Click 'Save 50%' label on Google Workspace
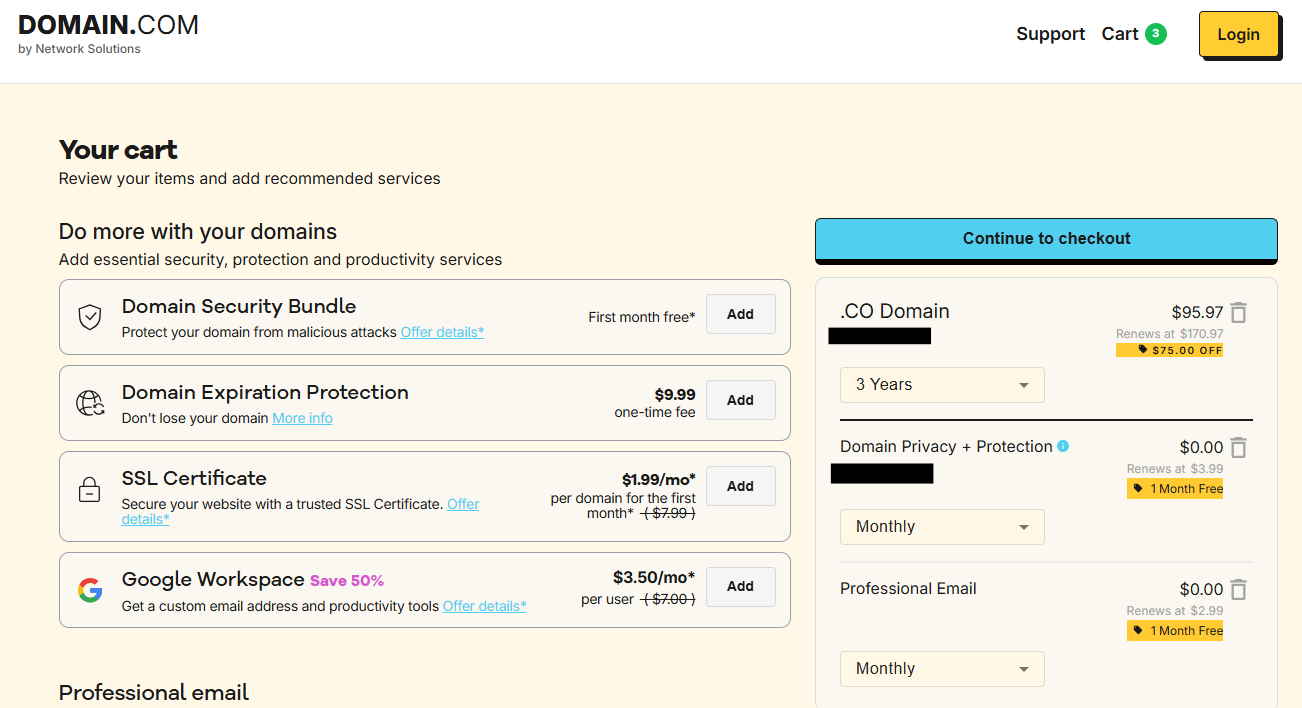This screenshot has height=708, width=1302. pos(347,581)
